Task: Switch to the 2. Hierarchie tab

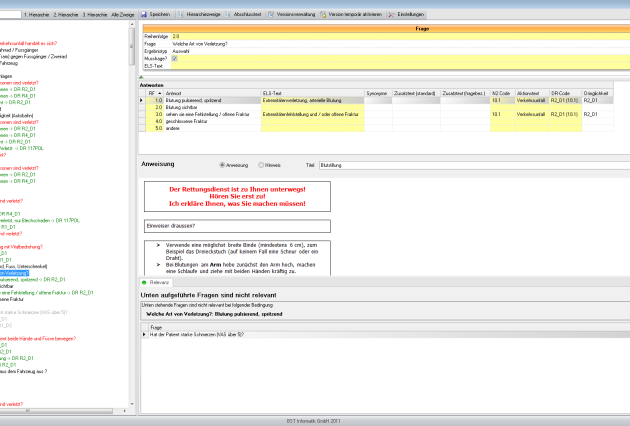Action: point(66,14)
